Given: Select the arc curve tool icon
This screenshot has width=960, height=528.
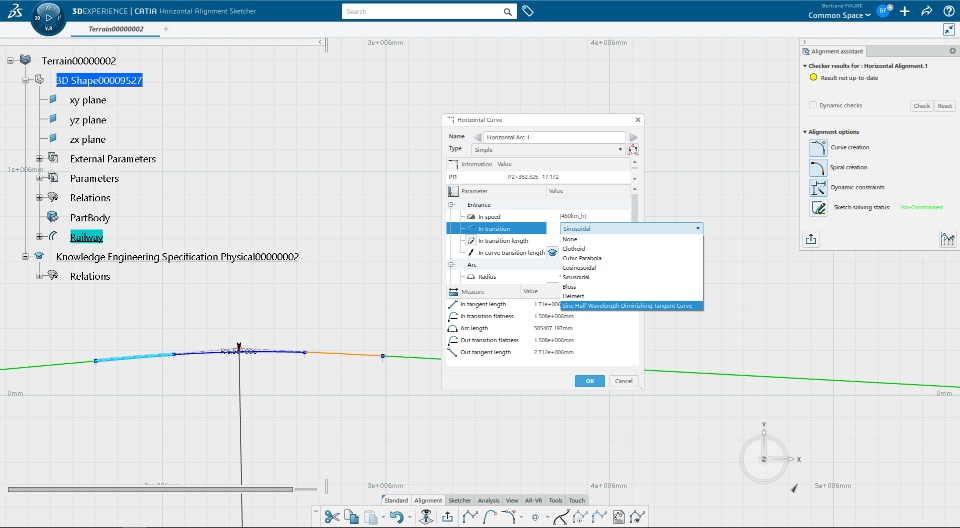Looking at the screenshot, I should (x=490, y=517).
